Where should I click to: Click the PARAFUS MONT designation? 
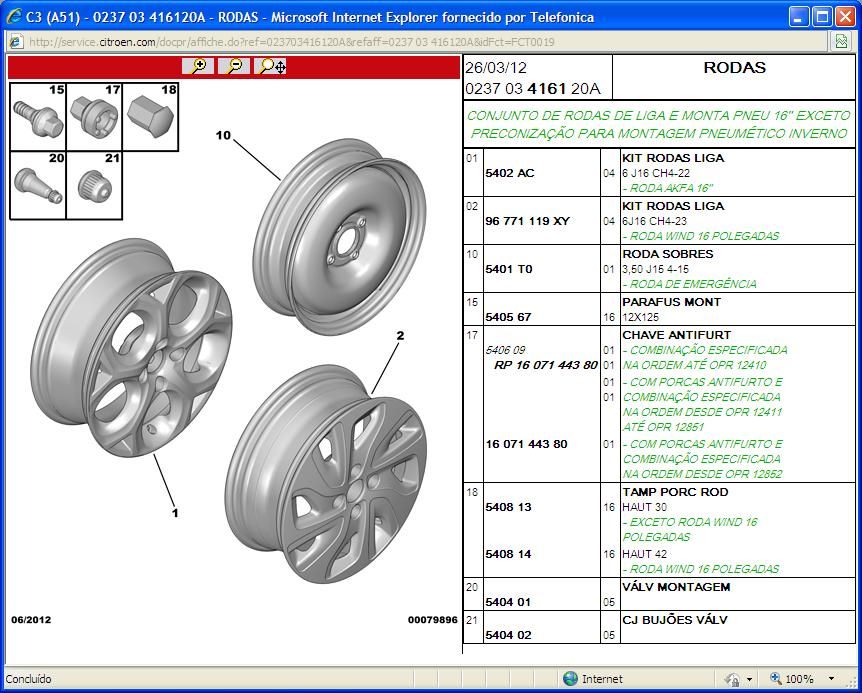point(671,302)
